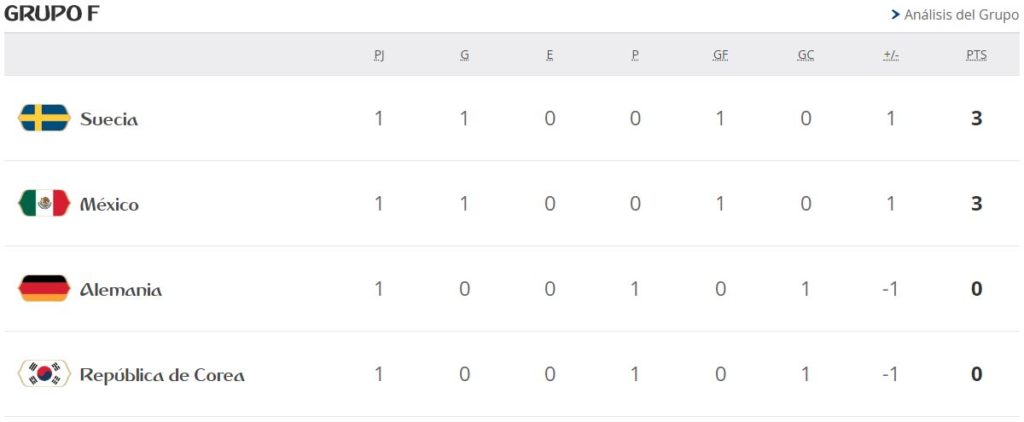Click the Korea Republic flag icon
The image size is (1024, 422).
coord(44,374)
